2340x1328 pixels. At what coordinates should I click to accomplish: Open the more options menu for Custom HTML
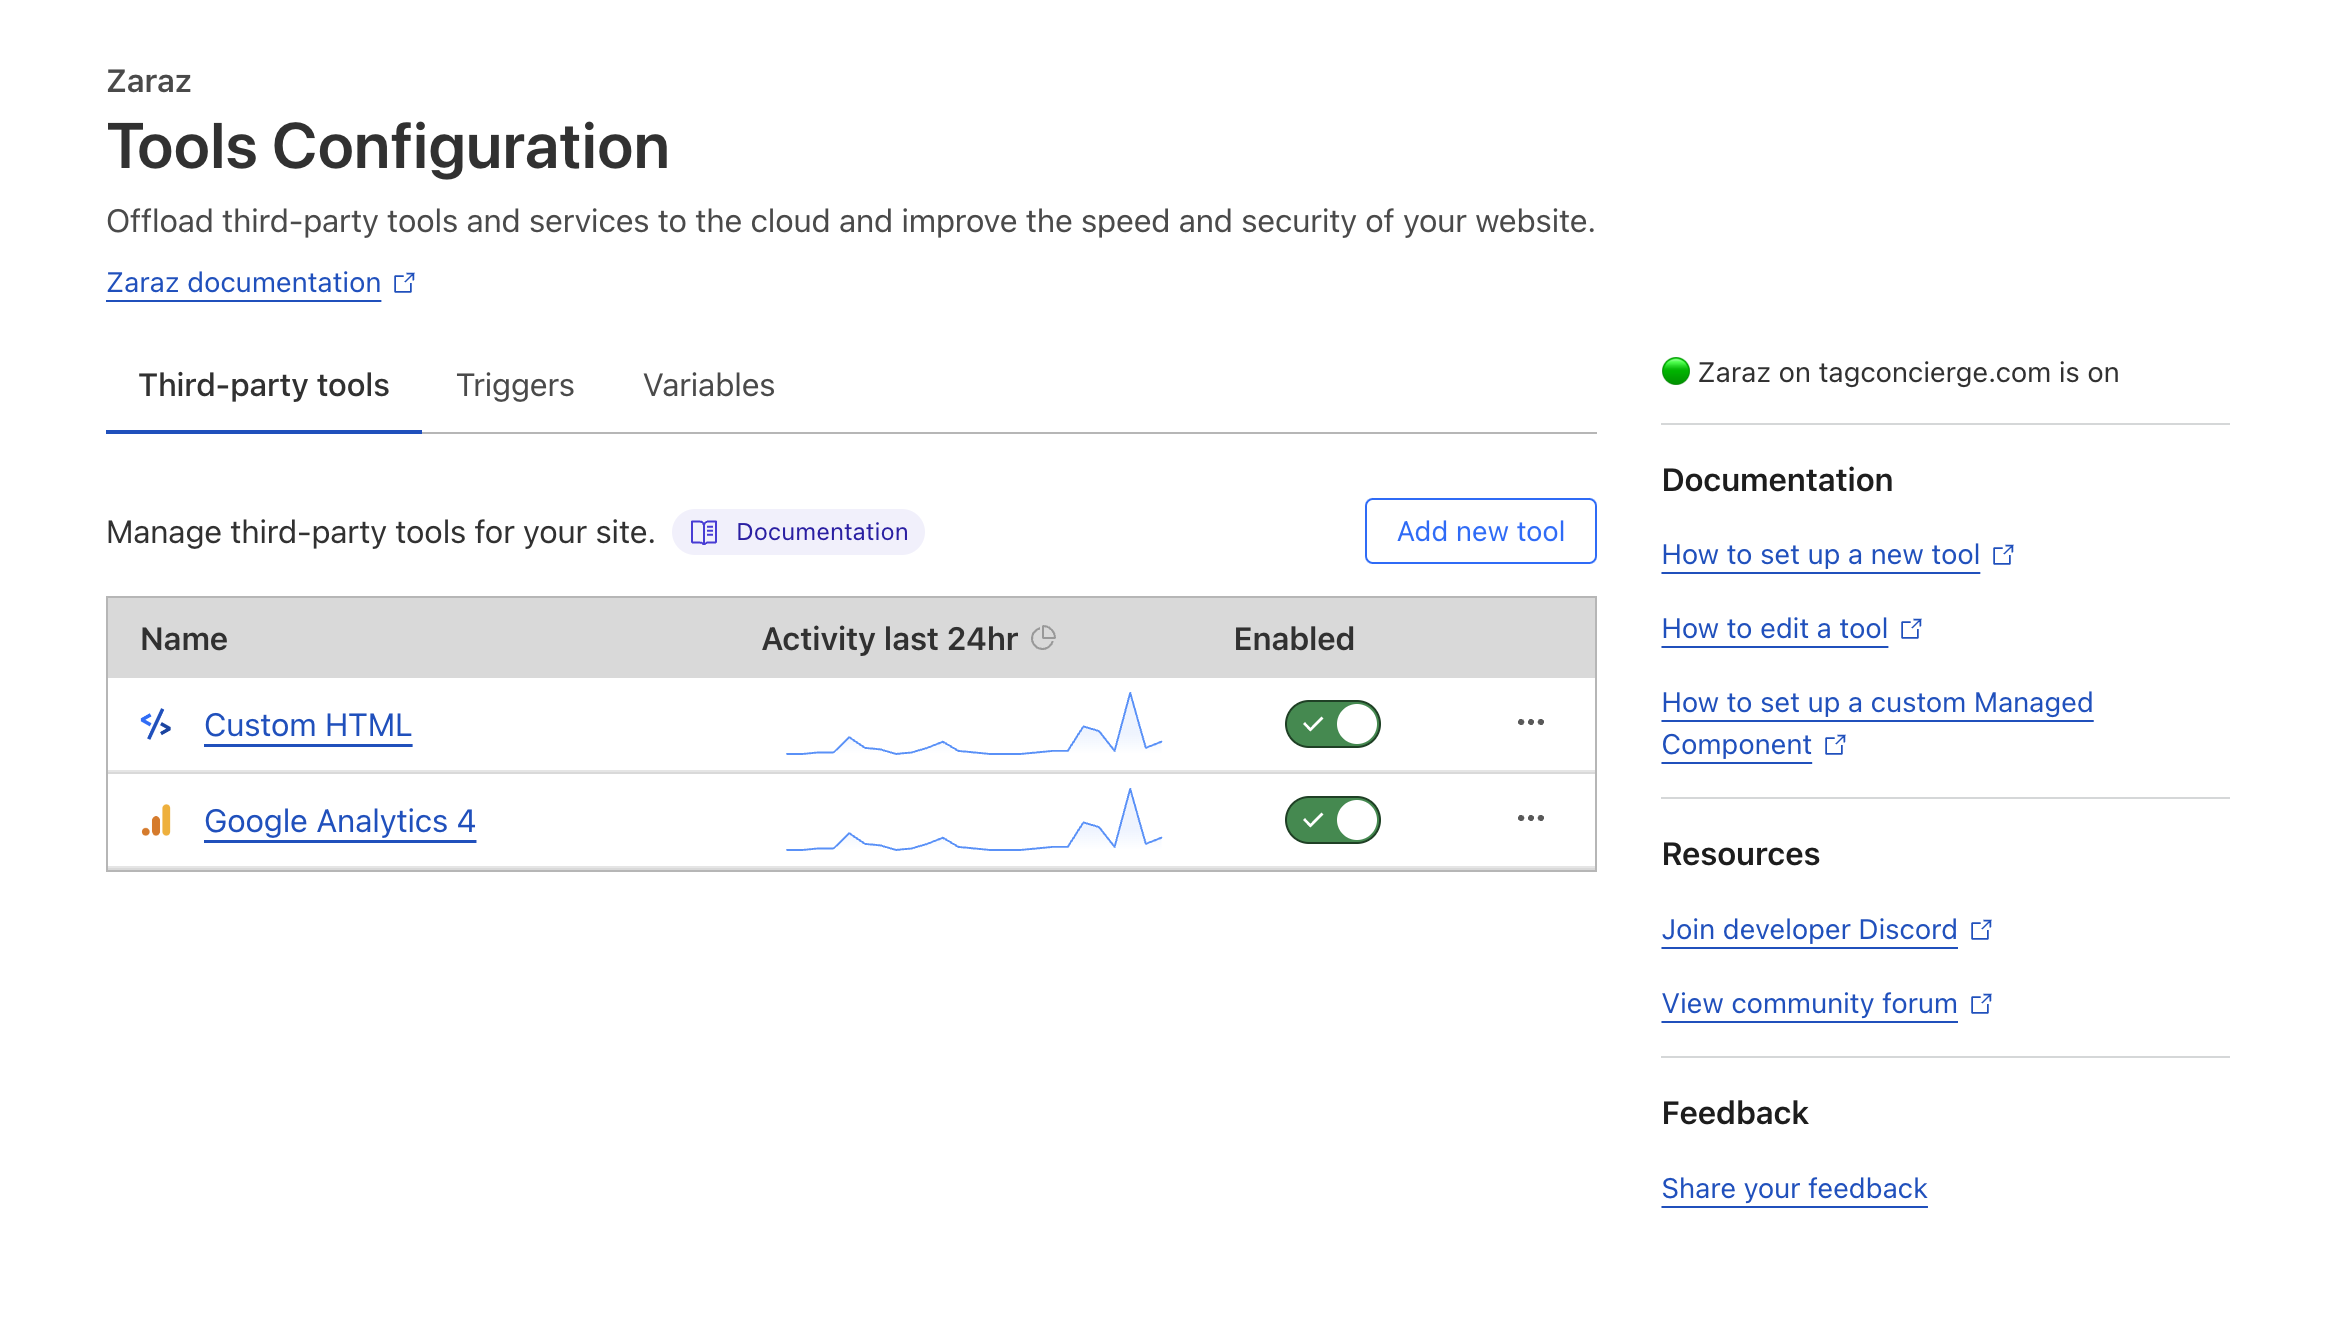(1530, 722)
